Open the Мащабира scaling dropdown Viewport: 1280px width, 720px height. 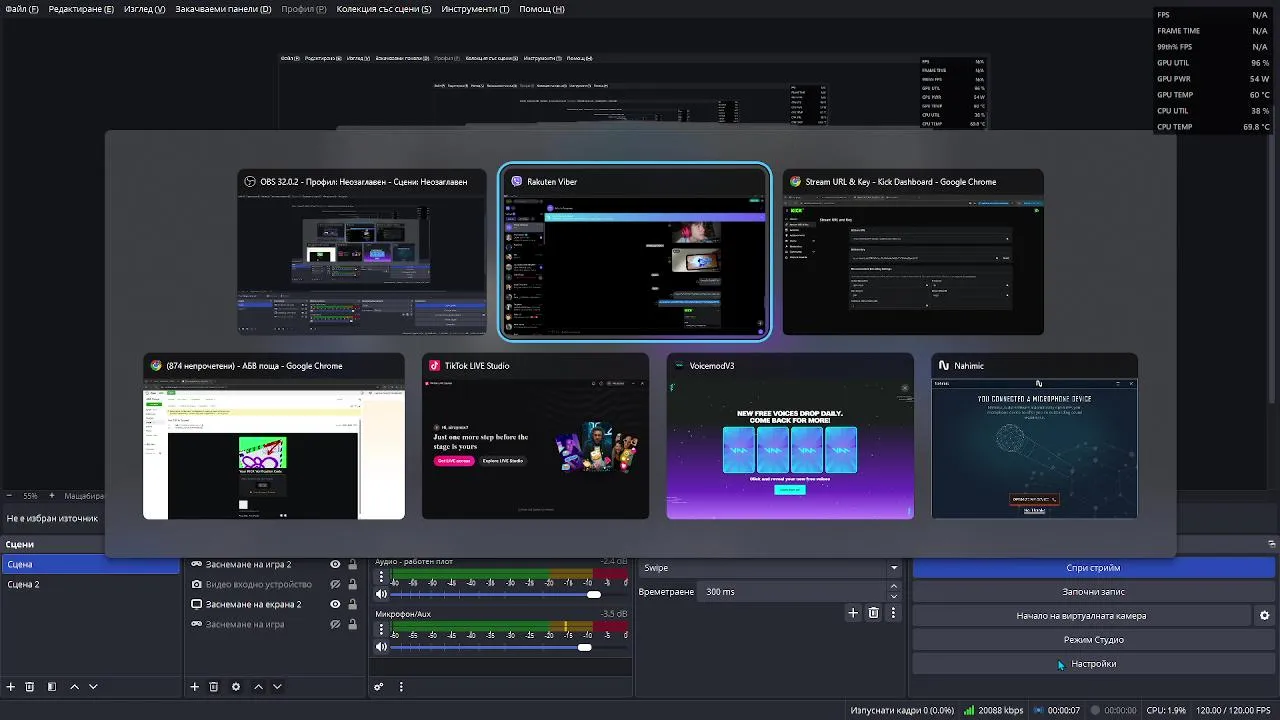click(84, 495)
